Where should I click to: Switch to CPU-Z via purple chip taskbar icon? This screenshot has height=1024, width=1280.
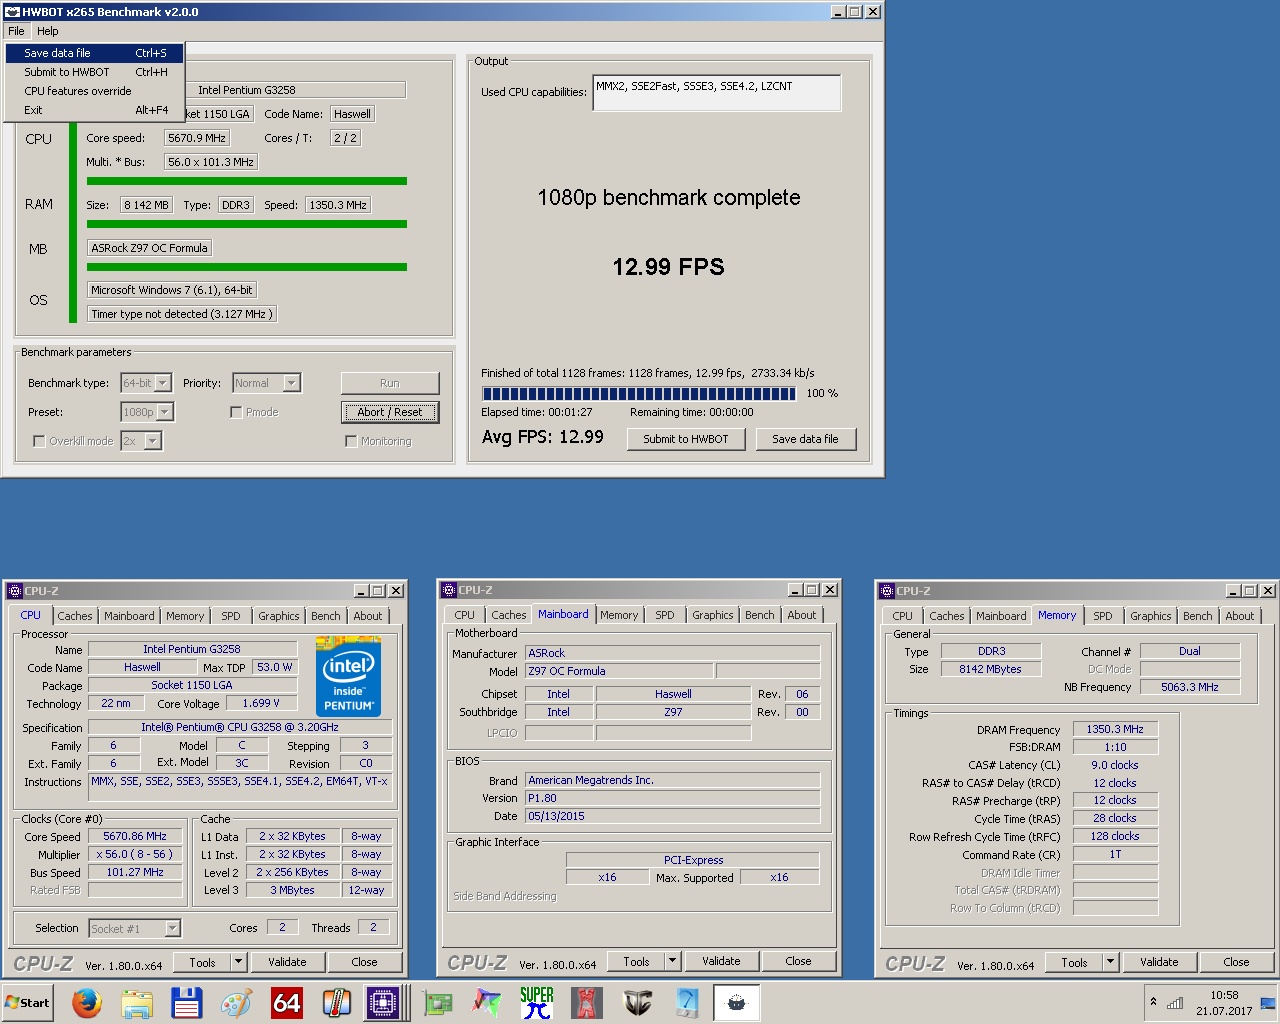[383, 1002]
